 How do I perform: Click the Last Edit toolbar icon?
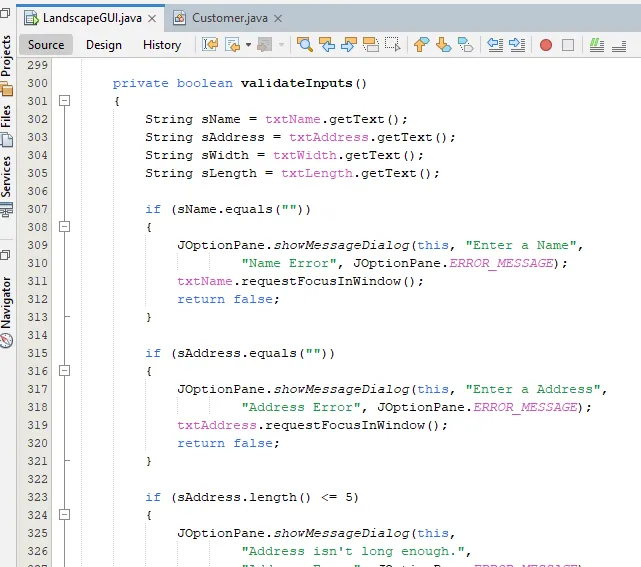pos(210,45)
